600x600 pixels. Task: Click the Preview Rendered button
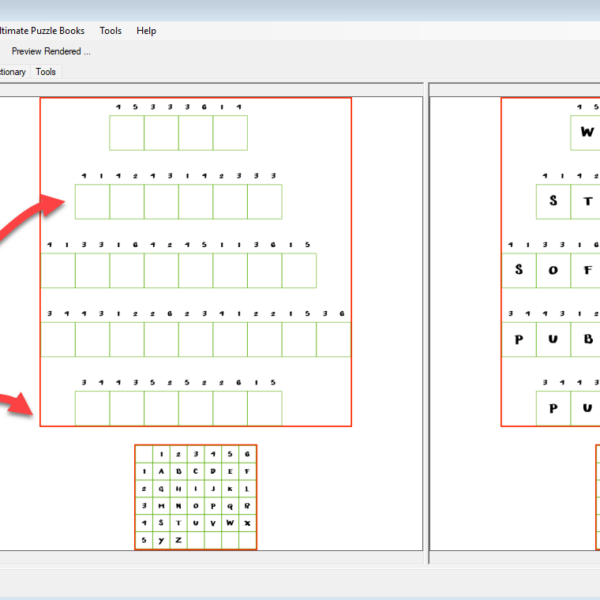(50, 51)
